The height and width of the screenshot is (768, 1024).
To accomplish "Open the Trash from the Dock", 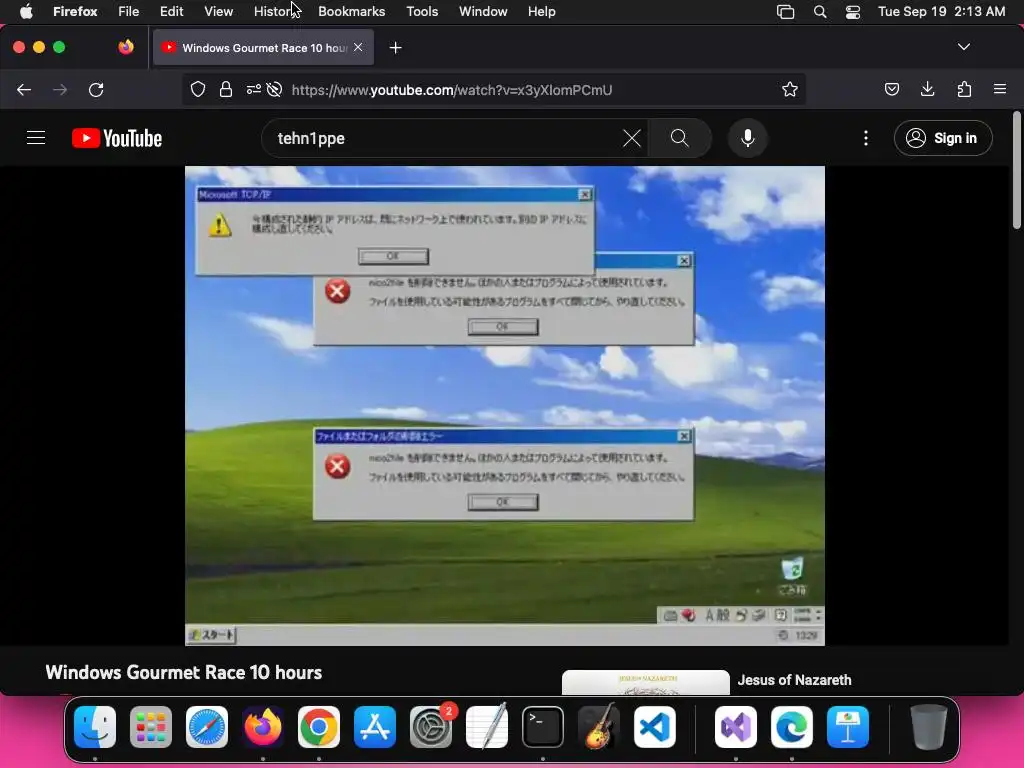I will coord(929,726).
